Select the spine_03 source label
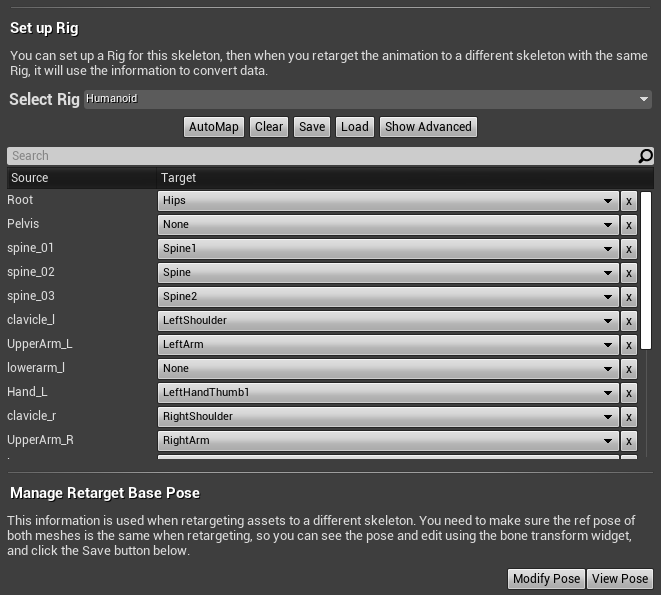 pos(31,296)
